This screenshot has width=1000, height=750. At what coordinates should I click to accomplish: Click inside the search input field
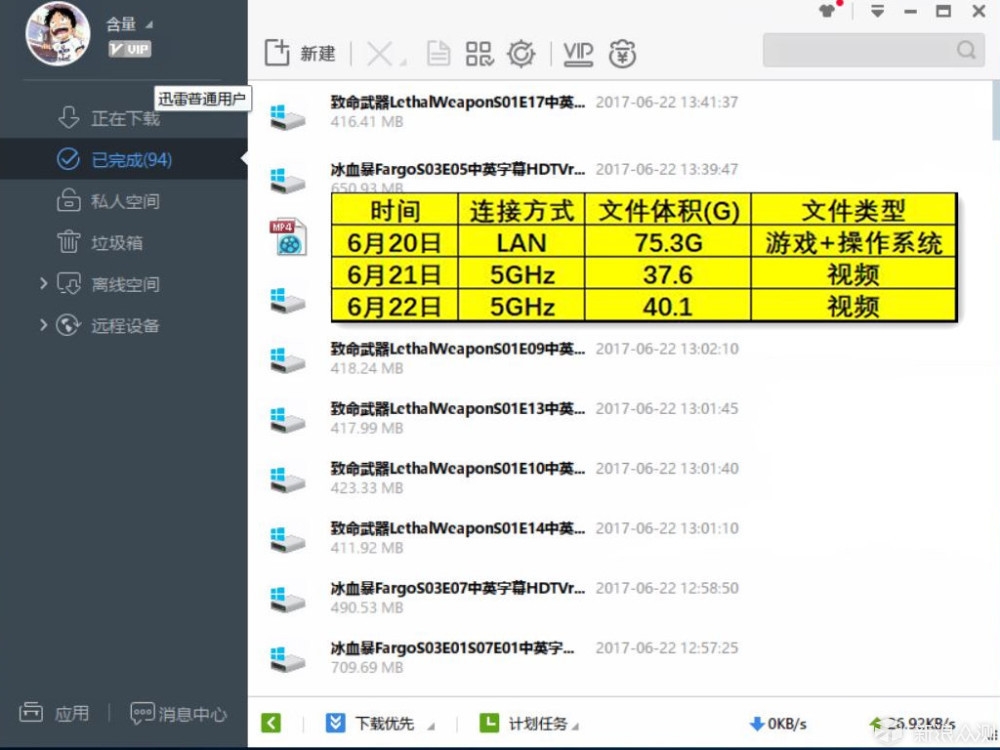point(860,50)
